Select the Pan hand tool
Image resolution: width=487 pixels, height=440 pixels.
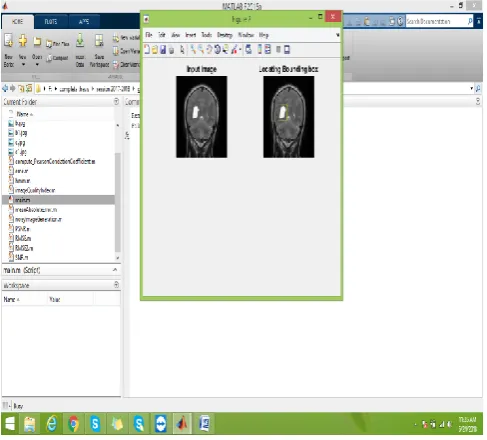click(209, 50)
